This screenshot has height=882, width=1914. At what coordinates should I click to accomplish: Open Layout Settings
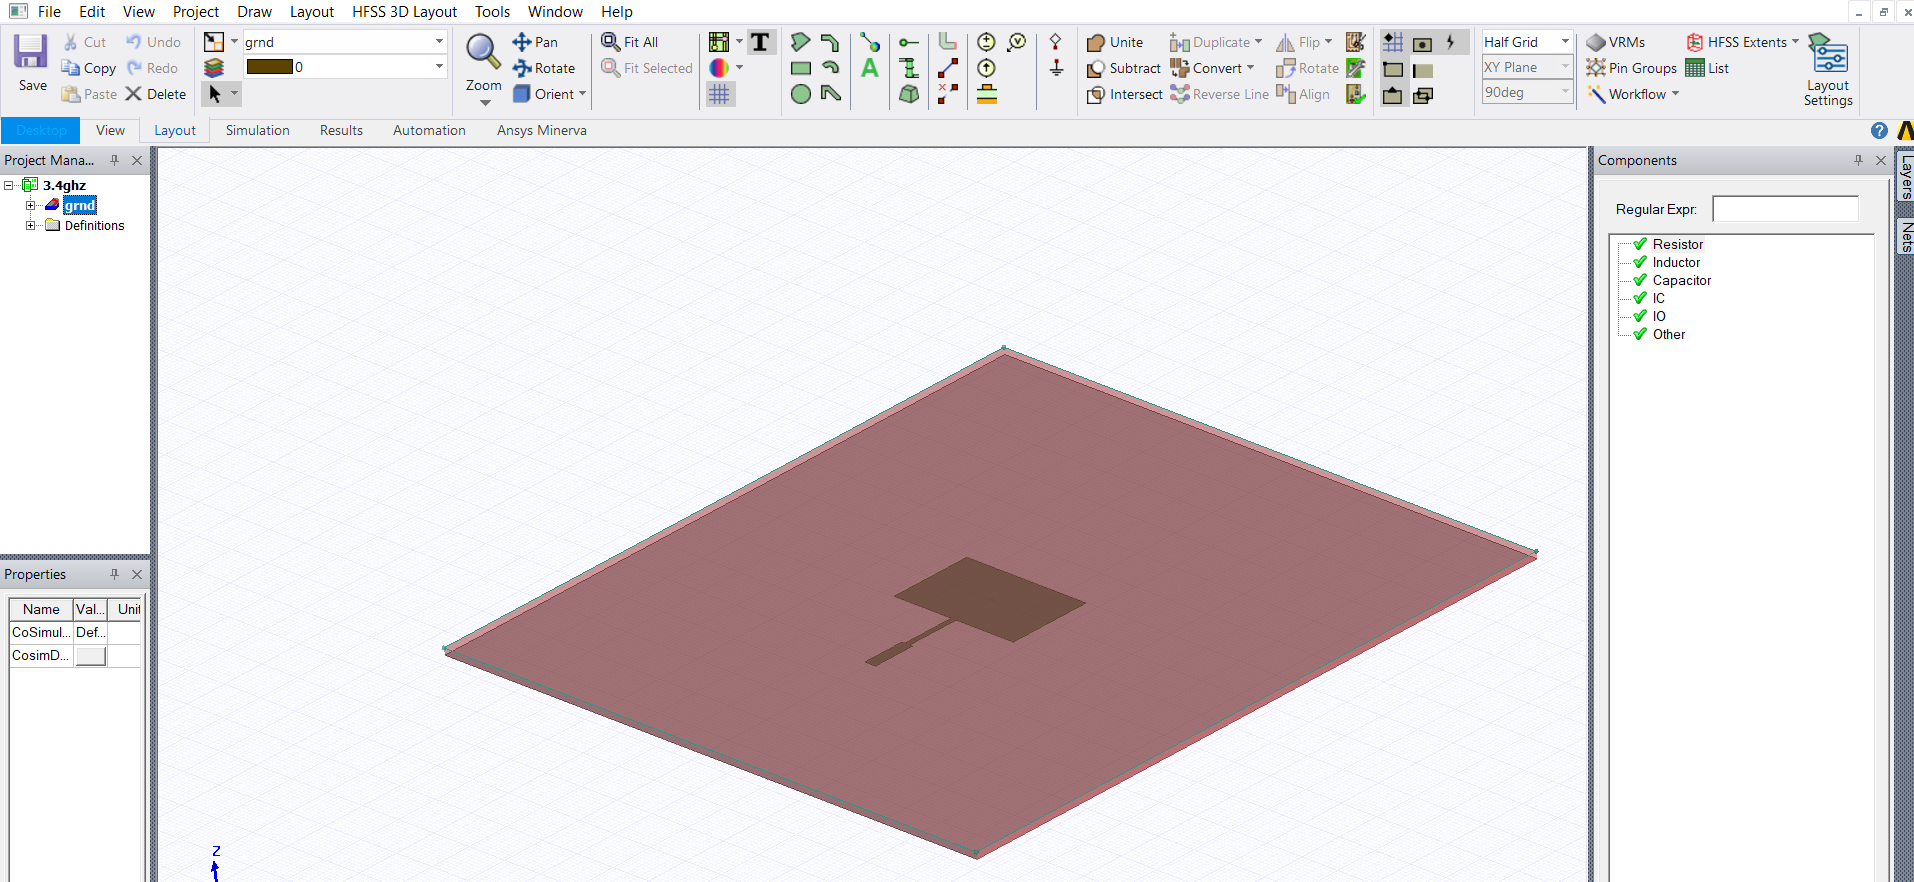1828,69
